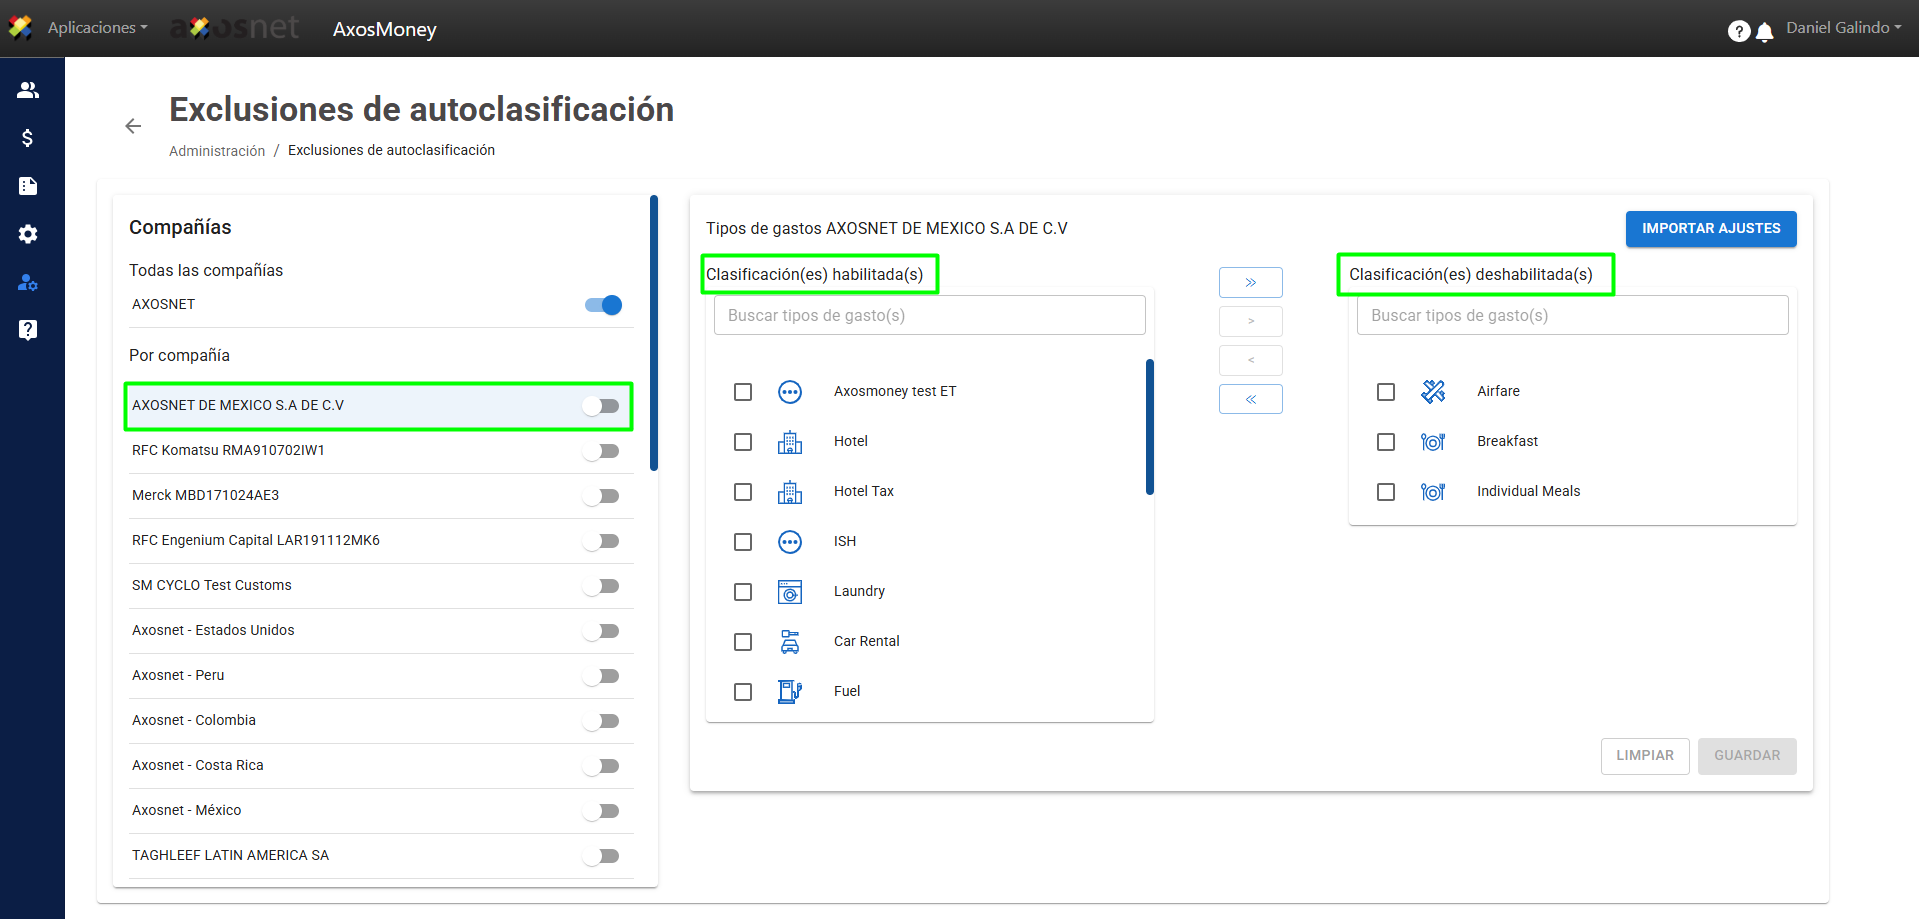Open the help icon in the top bar
The width and height of the screenshot is (1919, 919).
pos(1738,31)
